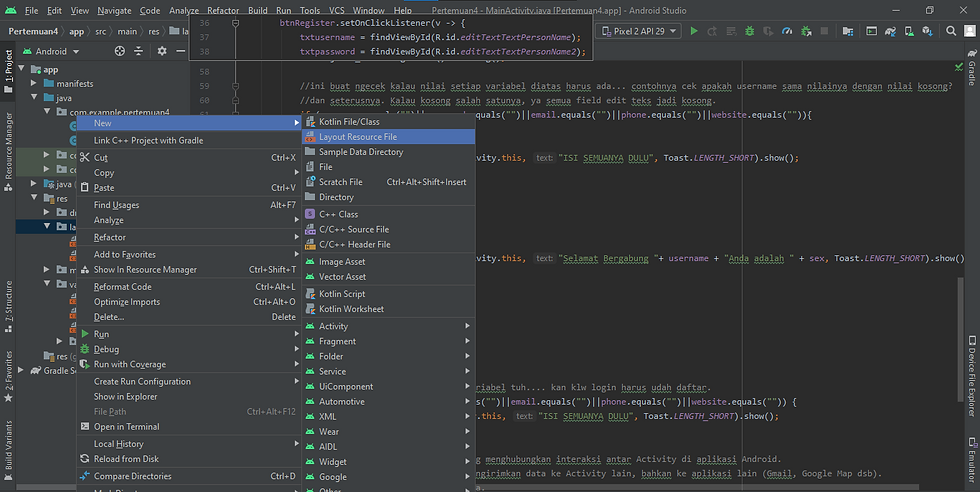
Task: Click Run Anything terminal-window icon in toolbar
Action: pos(871,31)
